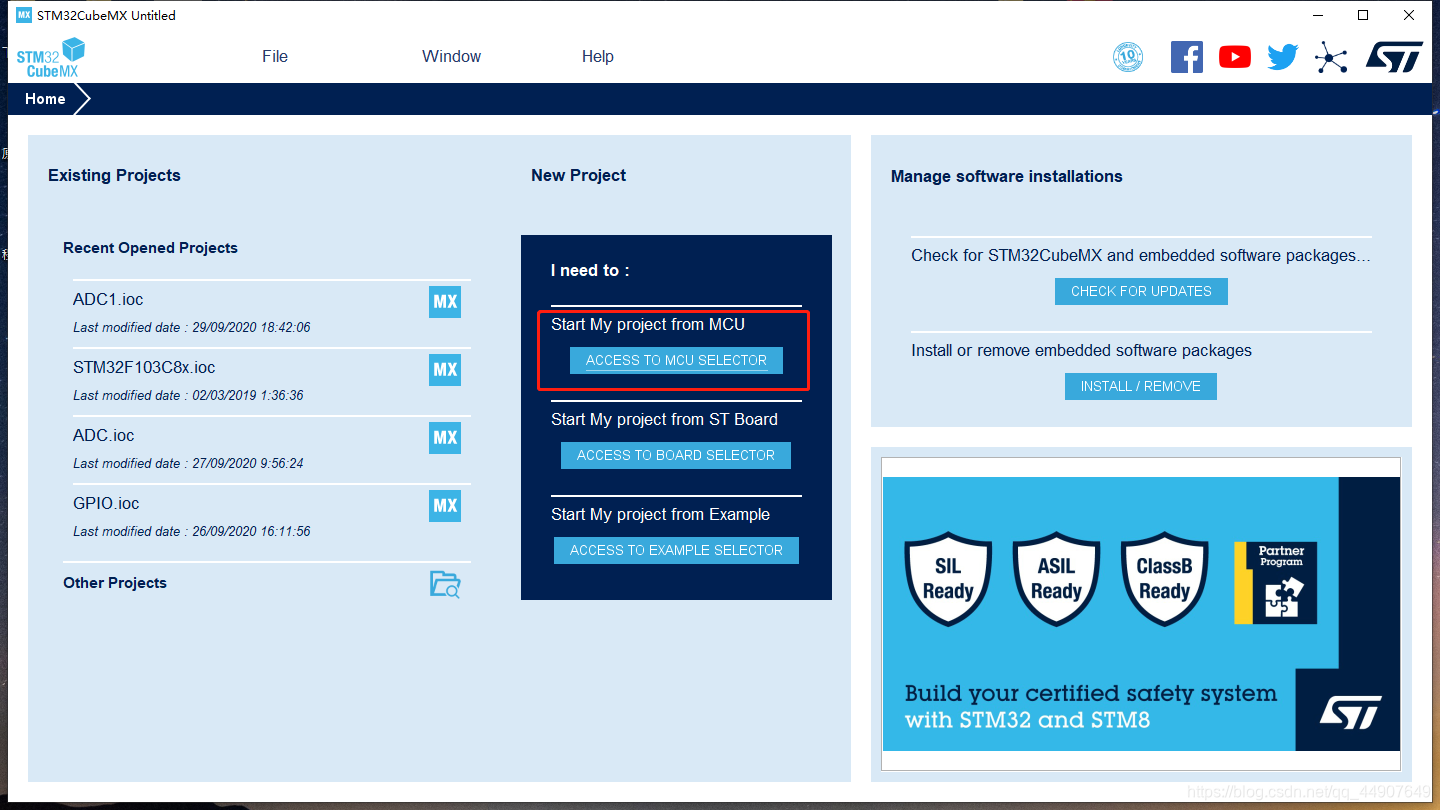
Task: Click ACCESS TO MCU SELECTOR button
Action: (x=676, y=360)
